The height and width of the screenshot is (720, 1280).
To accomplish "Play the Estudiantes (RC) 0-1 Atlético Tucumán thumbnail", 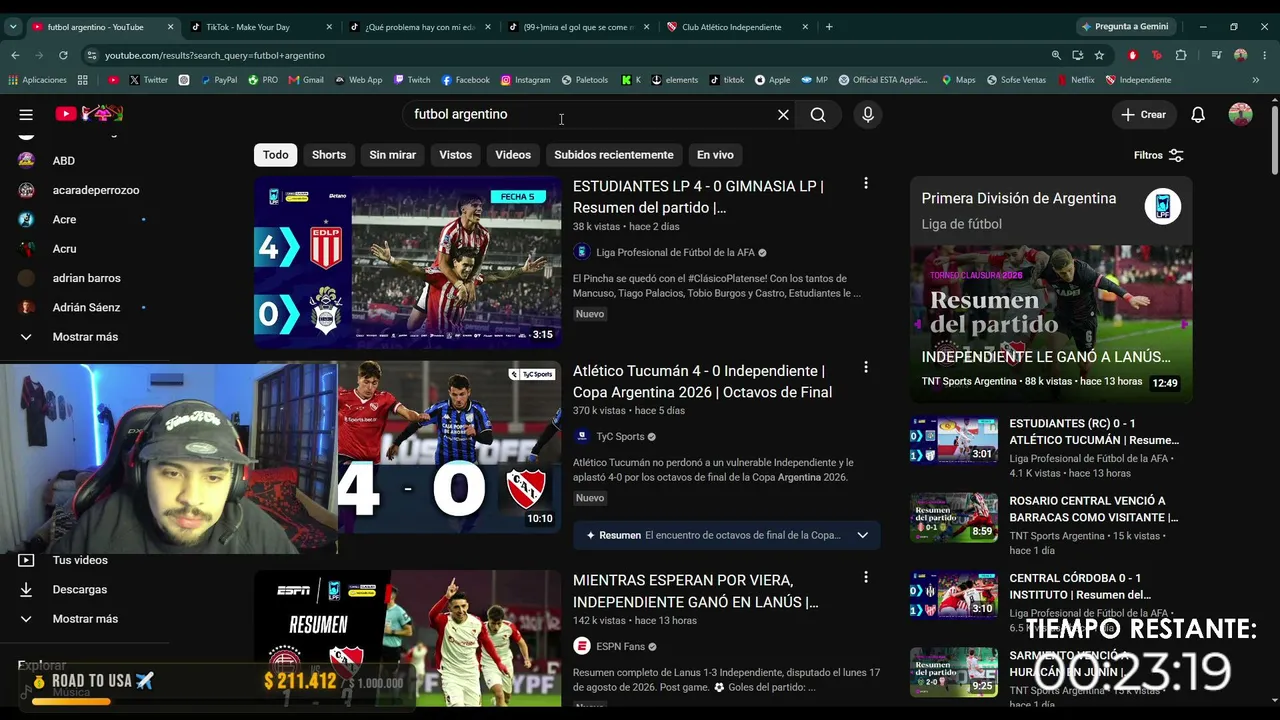I will 954,441.
